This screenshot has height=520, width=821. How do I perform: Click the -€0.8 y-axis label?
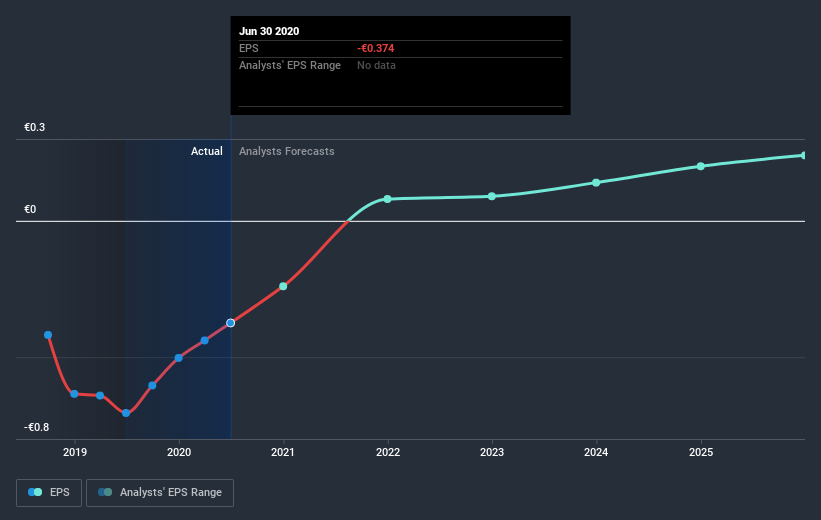tap(37, 427)
